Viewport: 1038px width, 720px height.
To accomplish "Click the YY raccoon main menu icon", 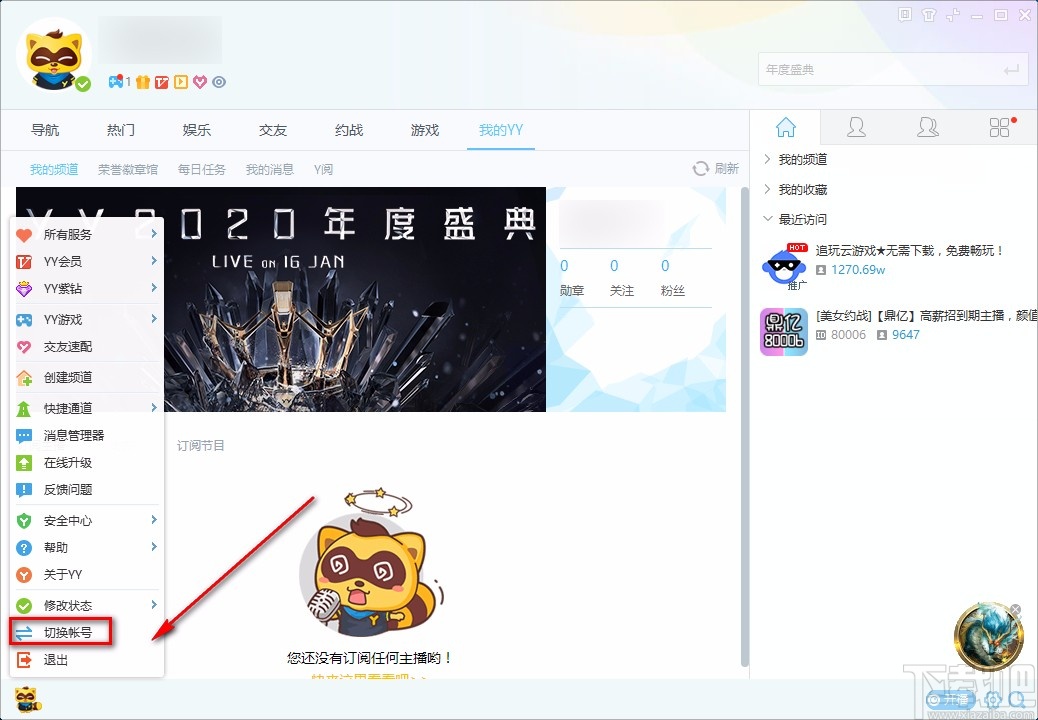I will tap(27, 699).
